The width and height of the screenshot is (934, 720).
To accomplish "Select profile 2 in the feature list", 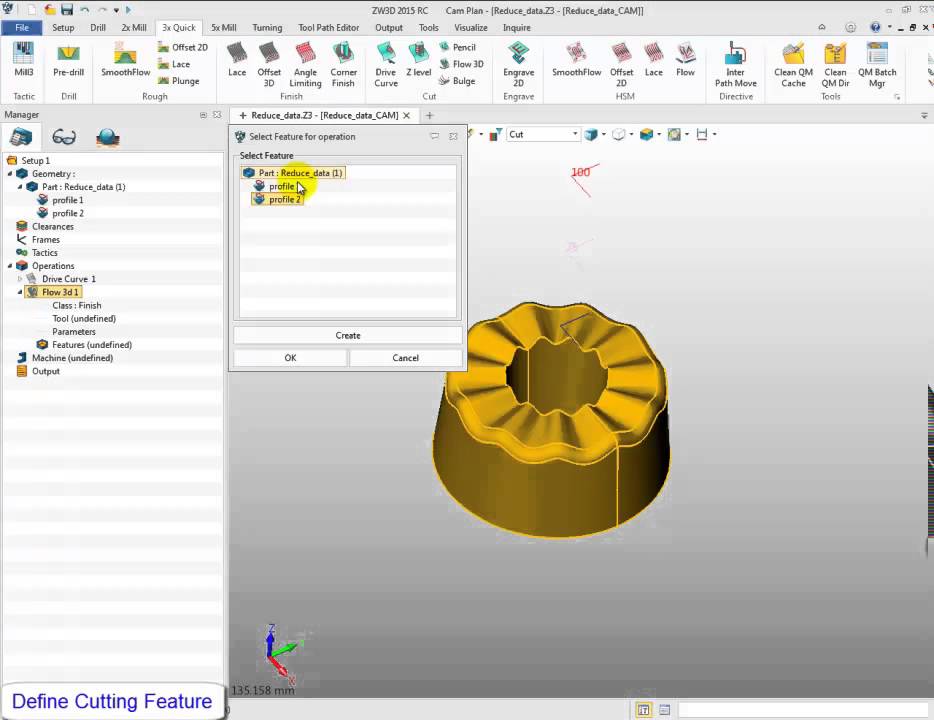I will coord(278,200).
